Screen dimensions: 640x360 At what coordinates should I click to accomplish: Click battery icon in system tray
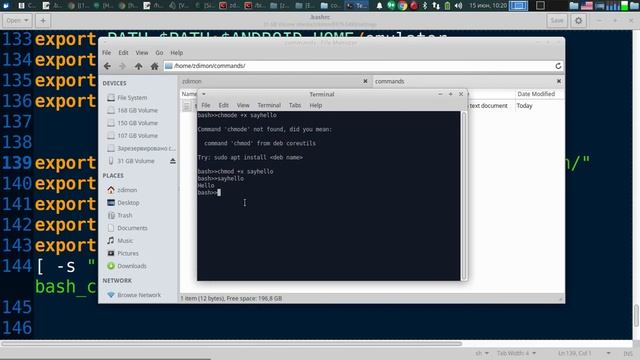point(447,5)
